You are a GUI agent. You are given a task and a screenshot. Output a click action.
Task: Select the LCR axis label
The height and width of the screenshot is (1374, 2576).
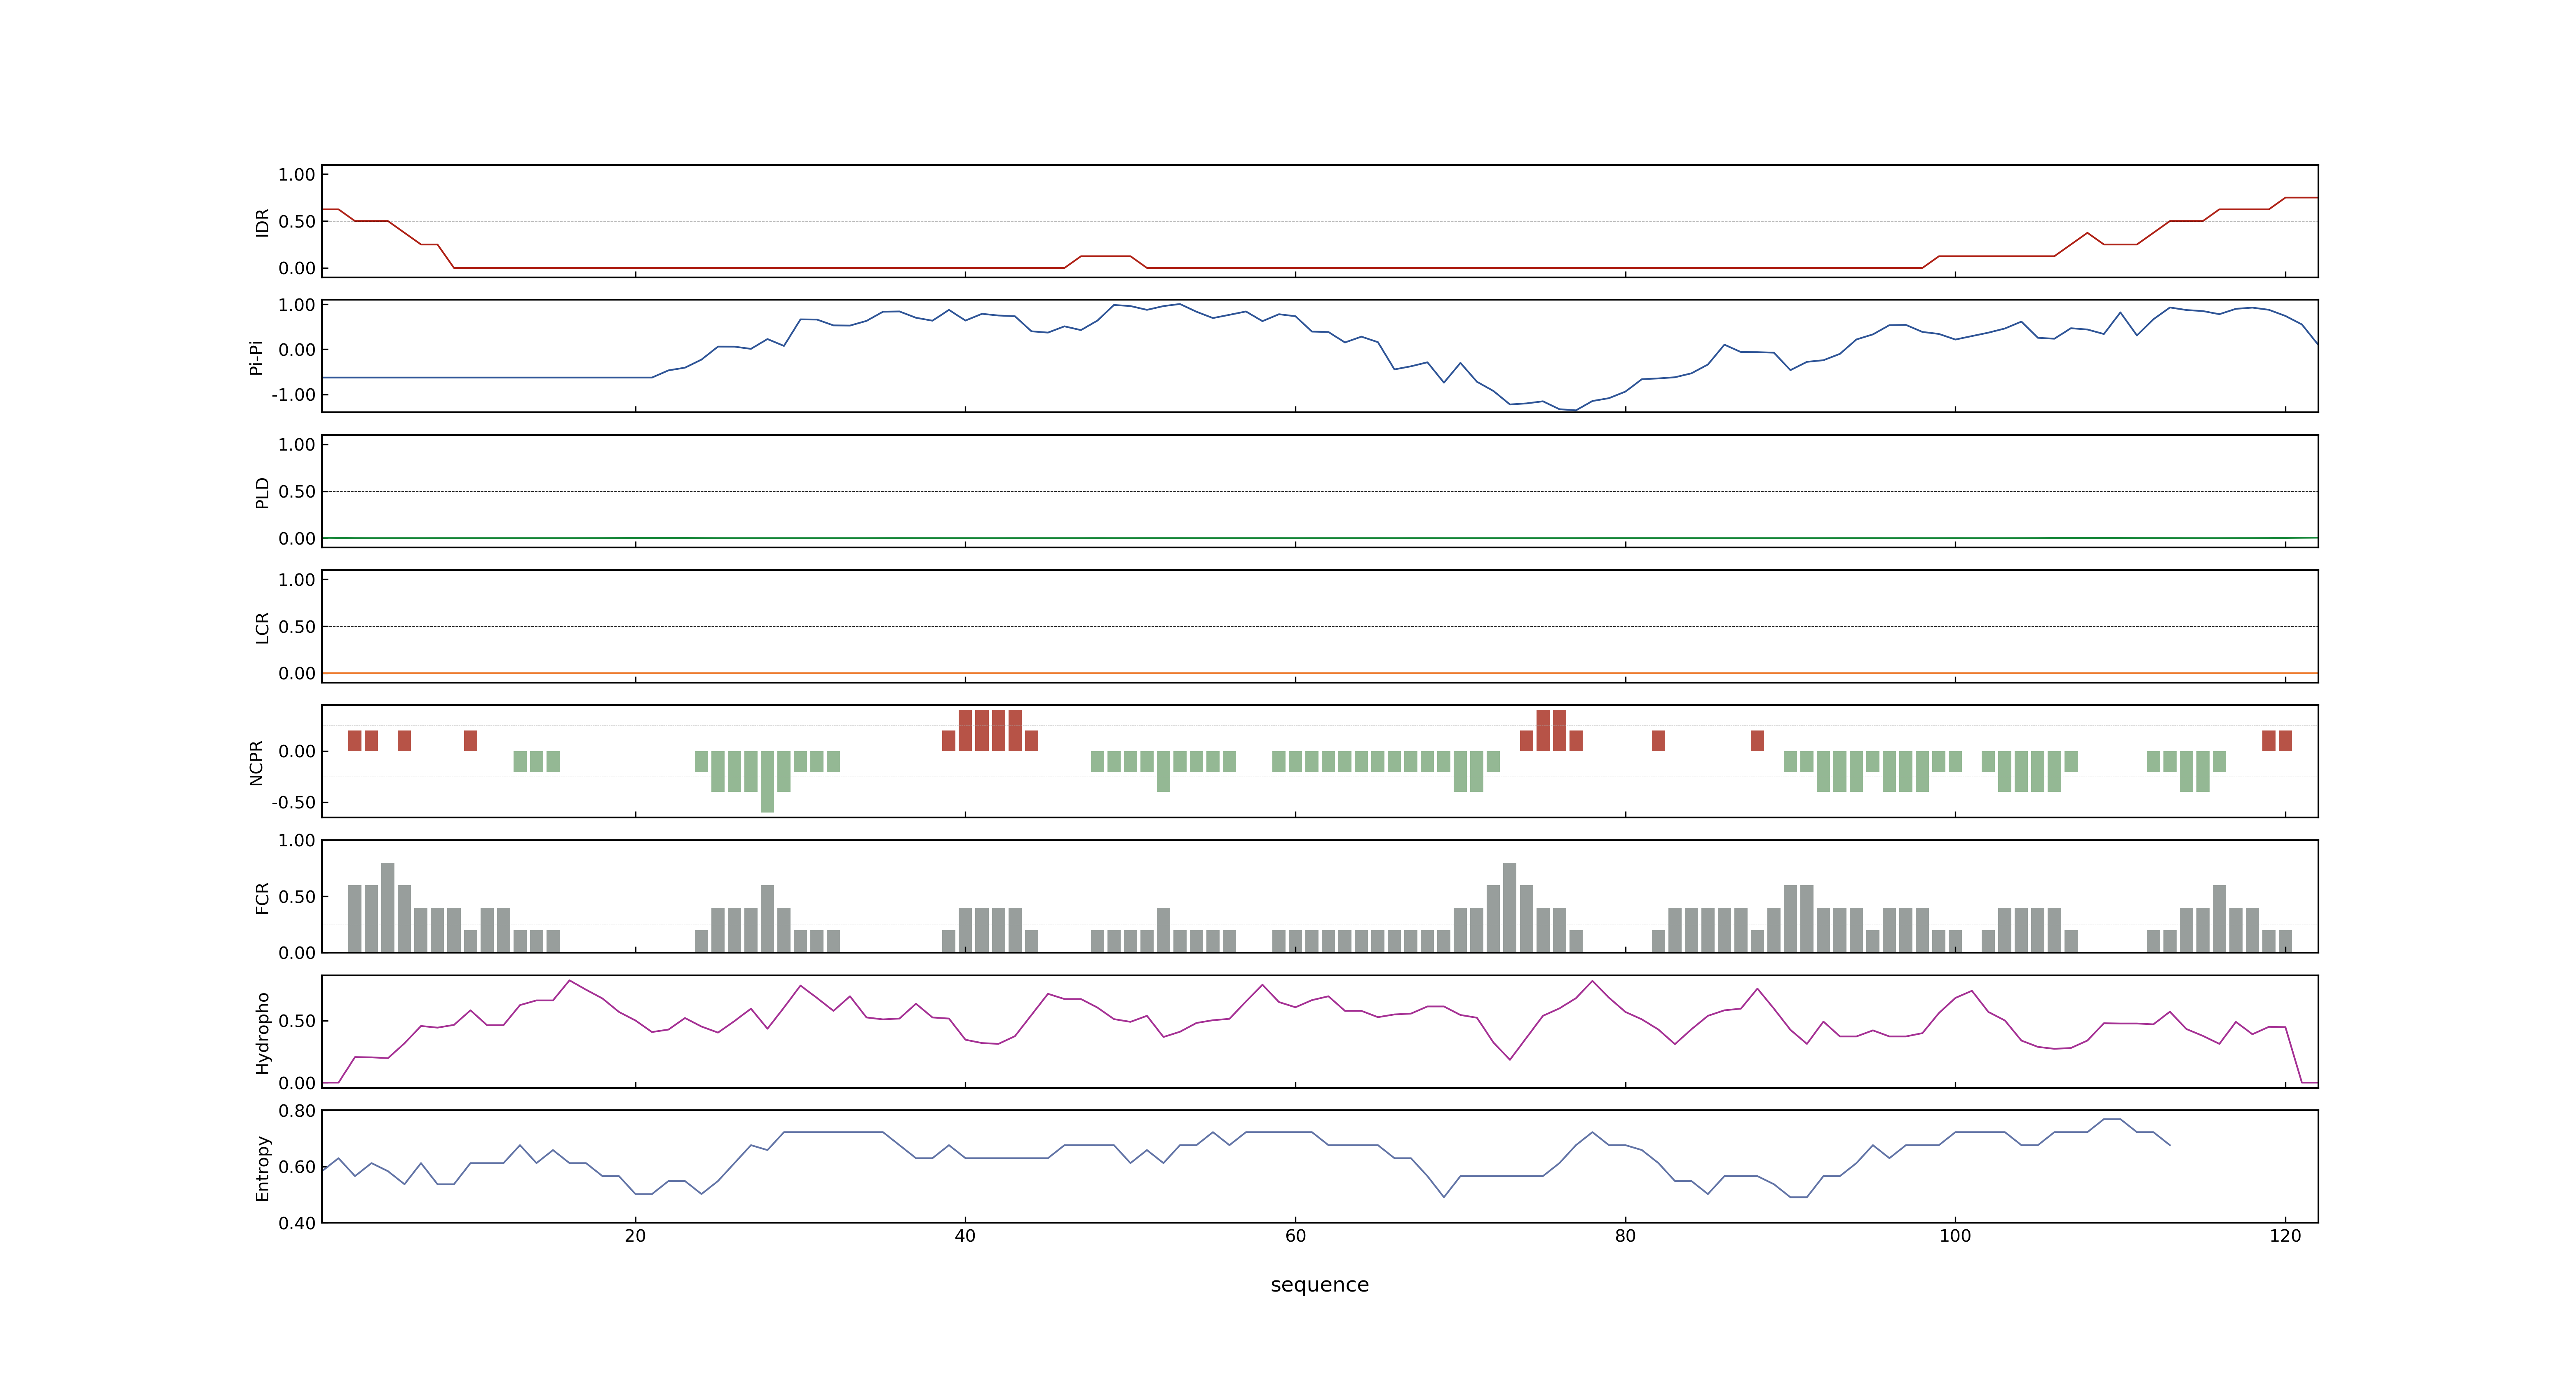pos(262,628)
